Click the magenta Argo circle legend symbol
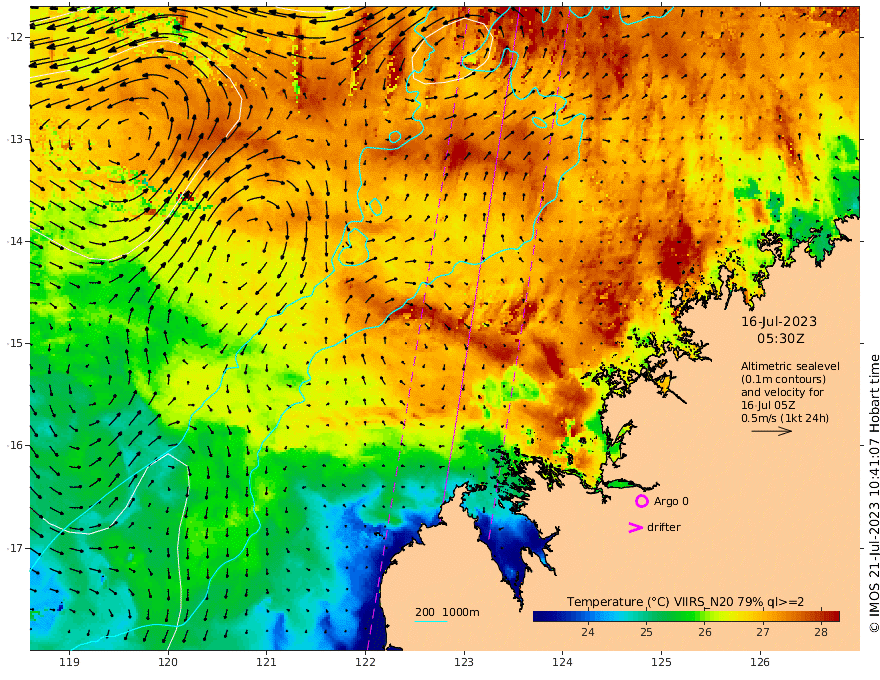This screenshot has height=680, width=880. 641,501
